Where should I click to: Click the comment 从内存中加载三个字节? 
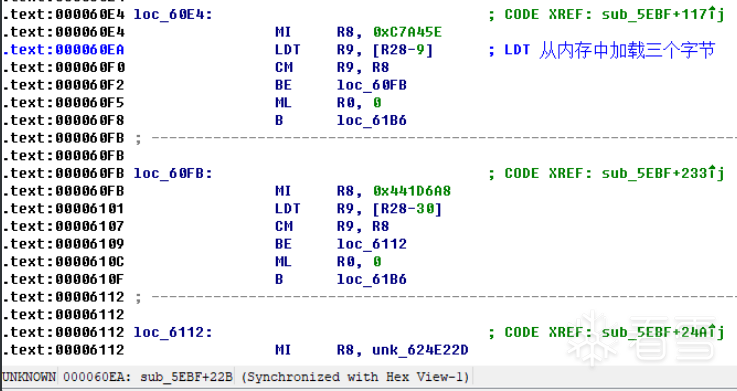pos(627,50)
